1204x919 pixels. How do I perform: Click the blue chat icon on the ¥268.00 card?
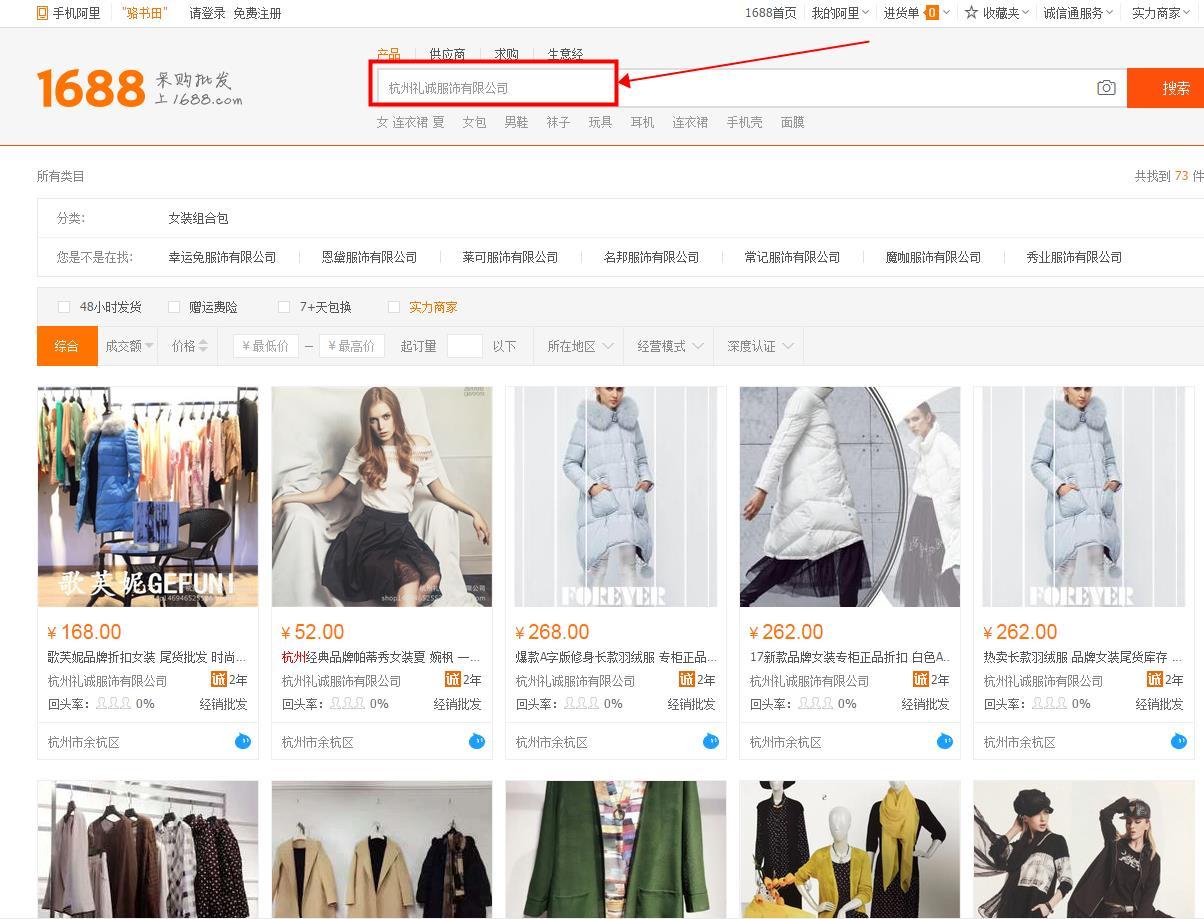click(x=710, y=741)
